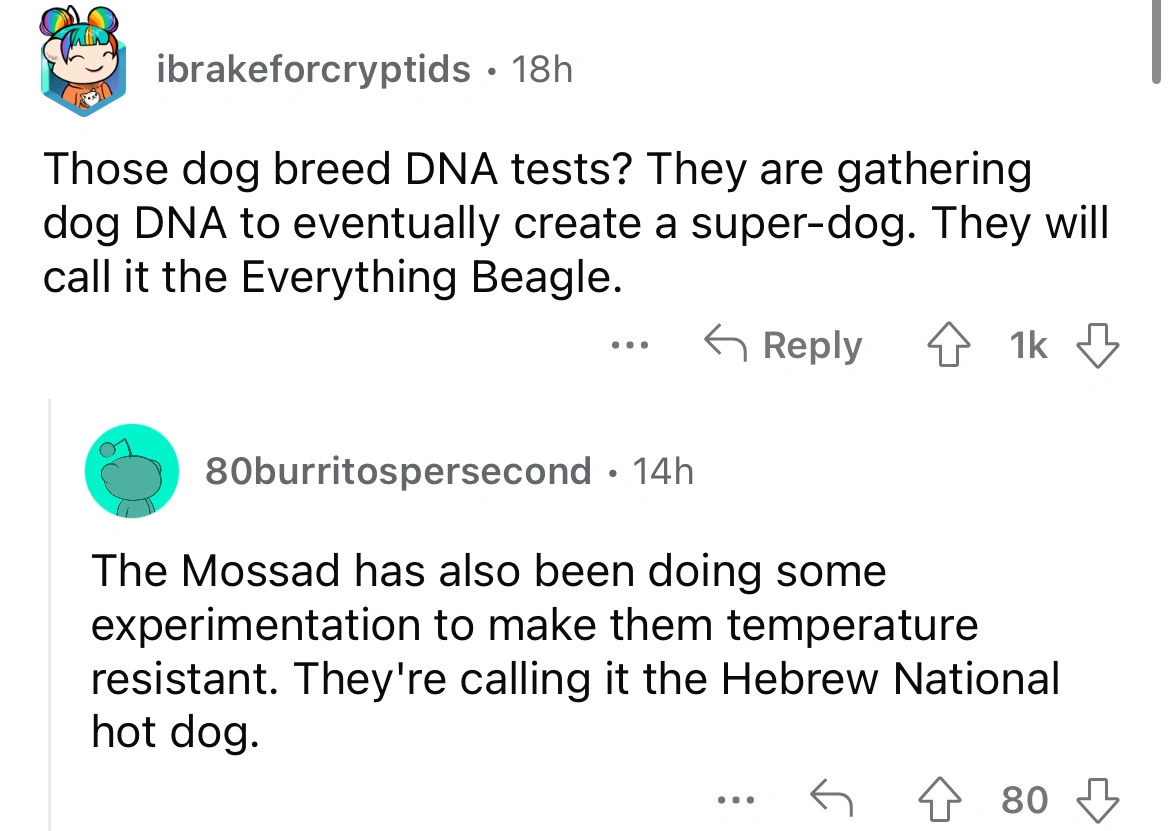Click the 80 score on the reply

1023,799
